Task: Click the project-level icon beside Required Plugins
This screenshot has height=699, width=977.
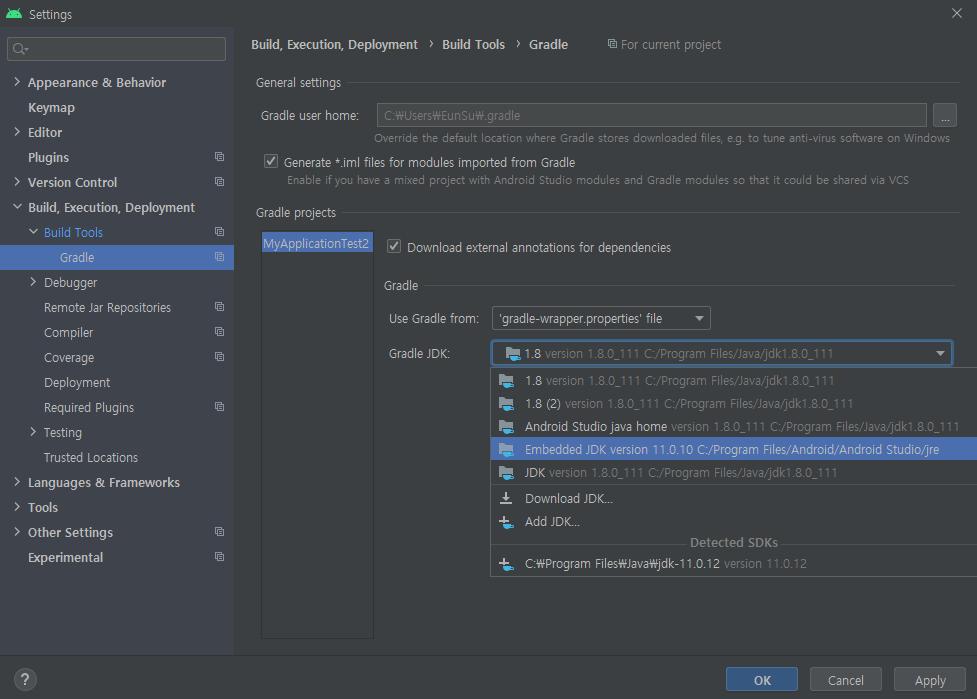Action: click(219, 406)
